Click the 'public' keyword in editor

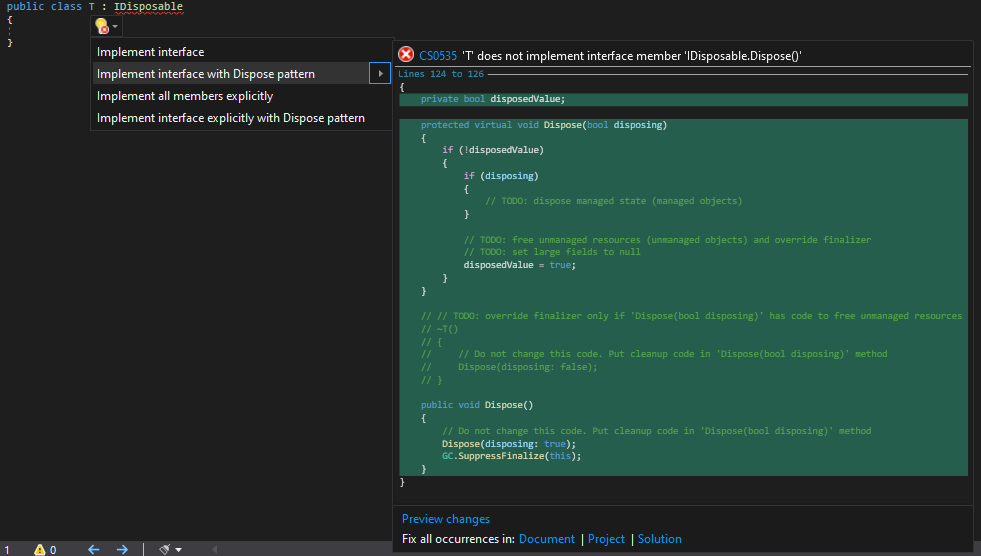25,6
